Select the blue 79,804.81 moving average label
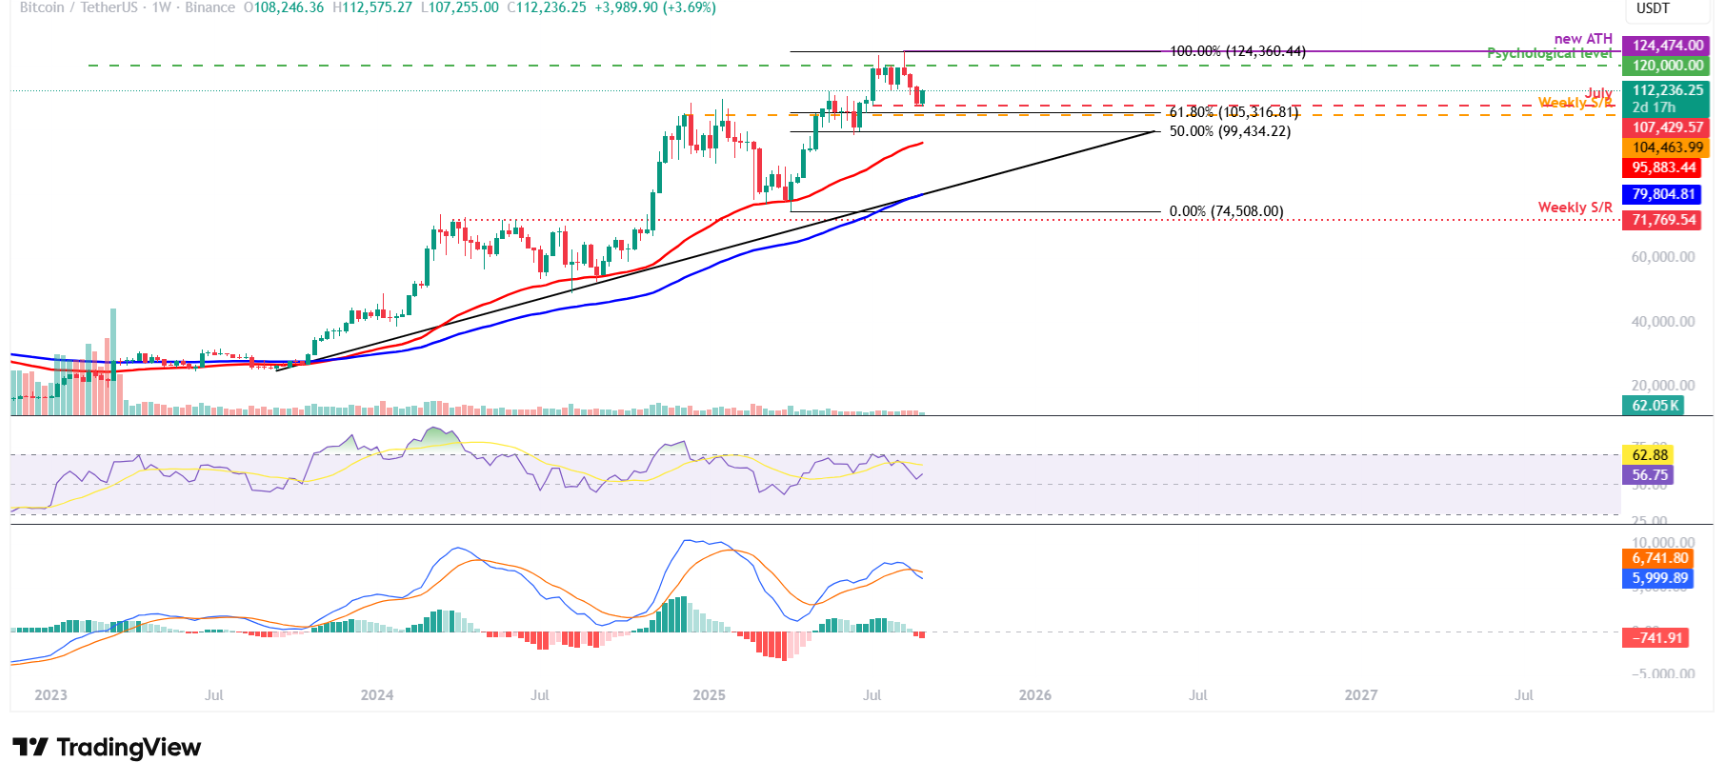The width and height of the screenshot is (1725, 778). [x=1663, y=194]
